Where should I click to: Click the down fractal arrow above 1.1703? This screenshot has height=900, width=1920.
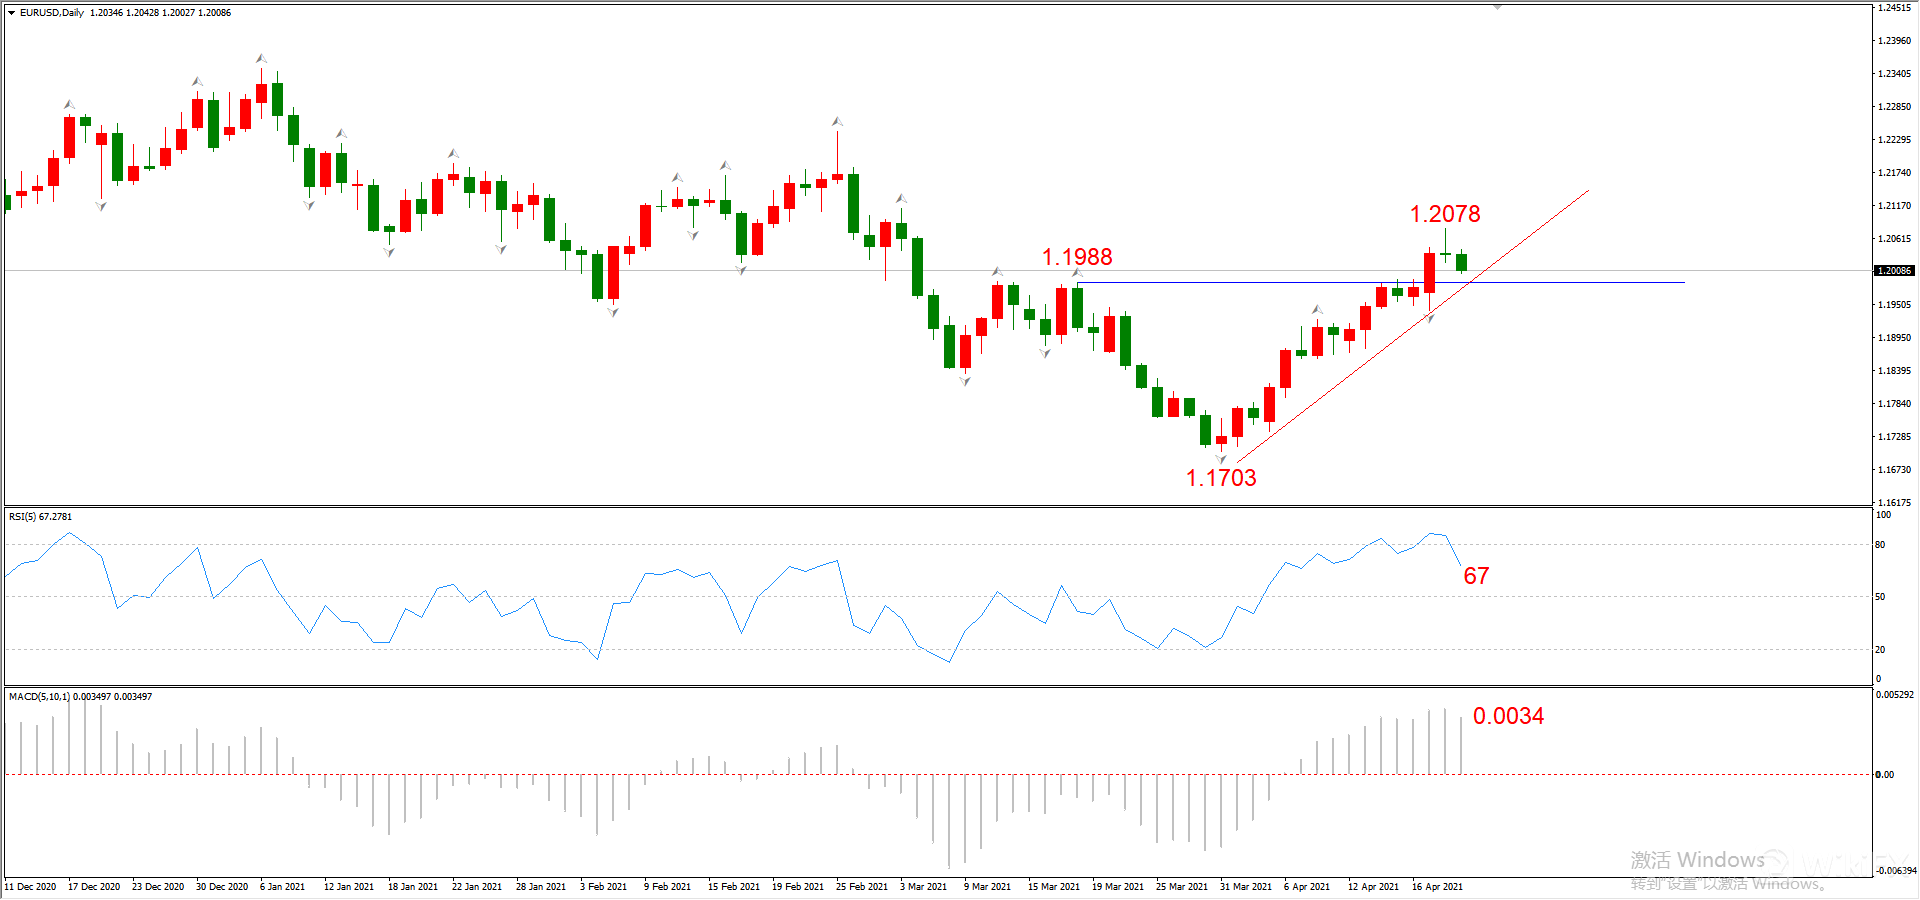(x=1221, y=459)
